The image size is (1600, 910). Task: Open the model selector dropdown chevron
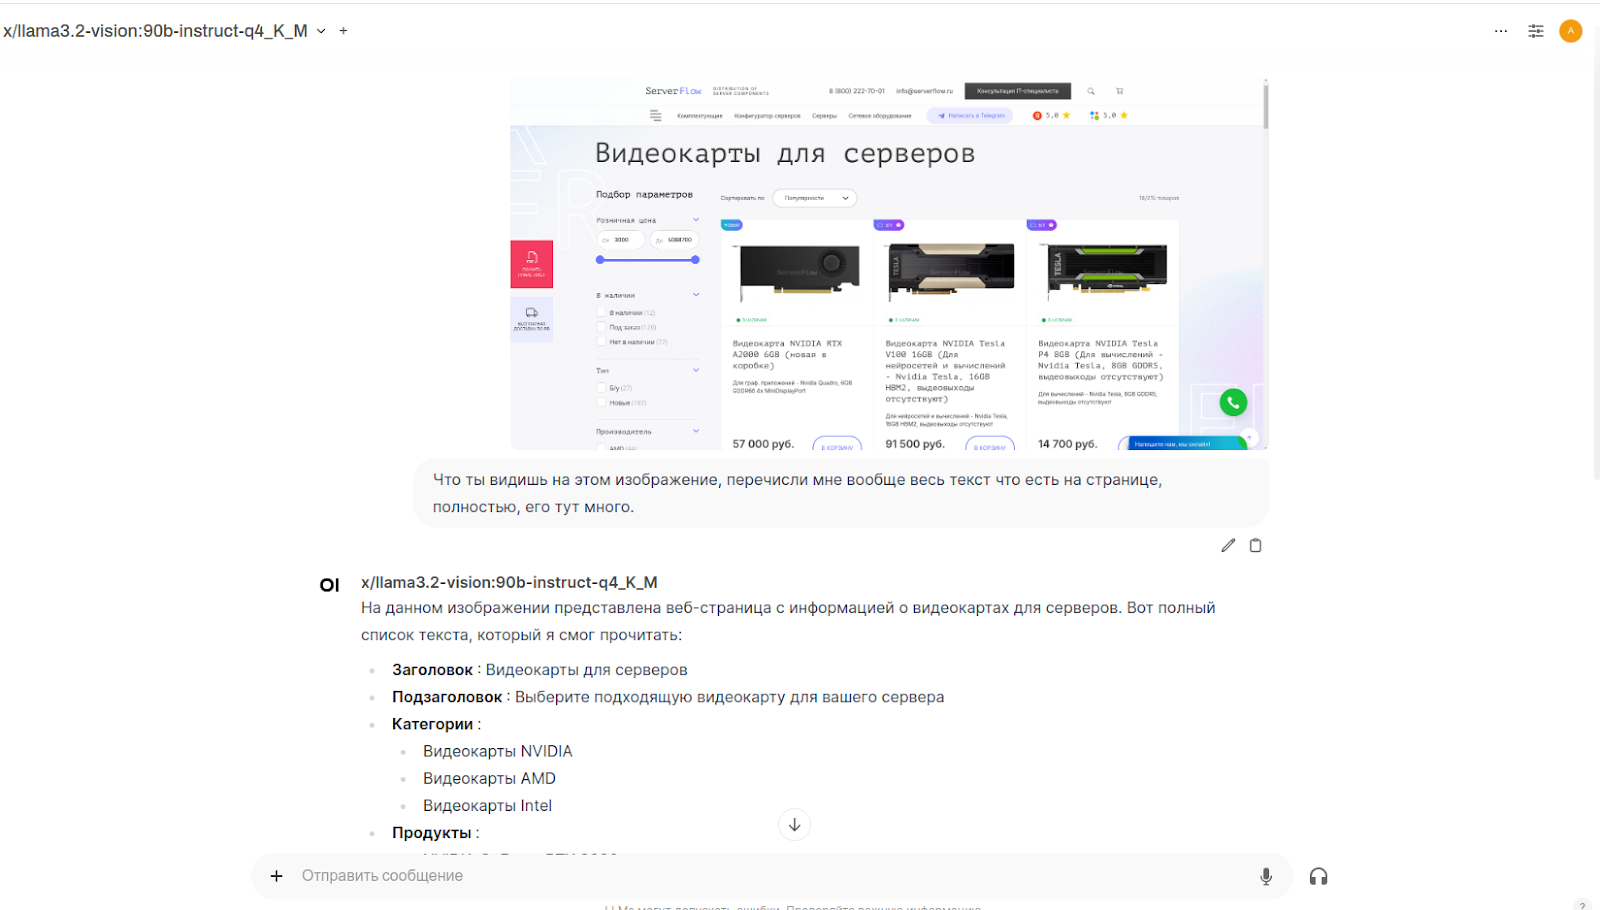click(321, 31)
